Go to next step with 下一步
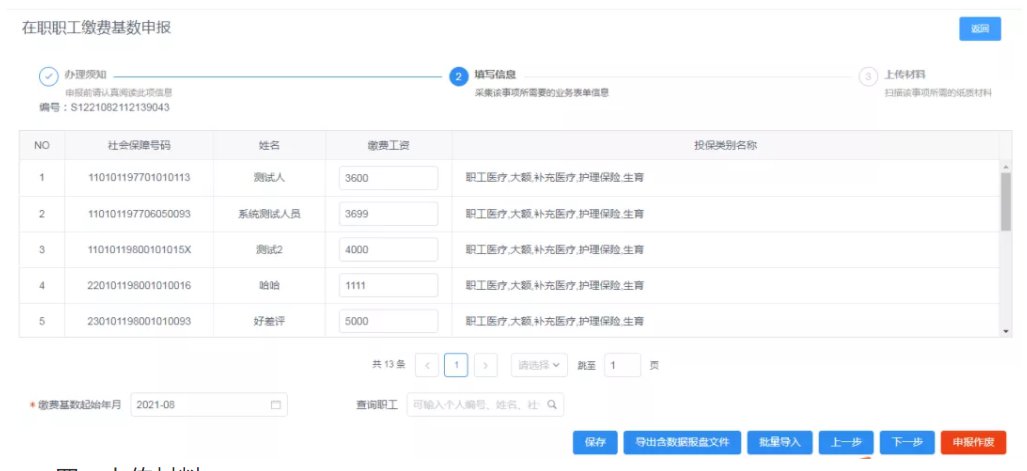The width and height of the screenshot is (1027, 471). 907,442
